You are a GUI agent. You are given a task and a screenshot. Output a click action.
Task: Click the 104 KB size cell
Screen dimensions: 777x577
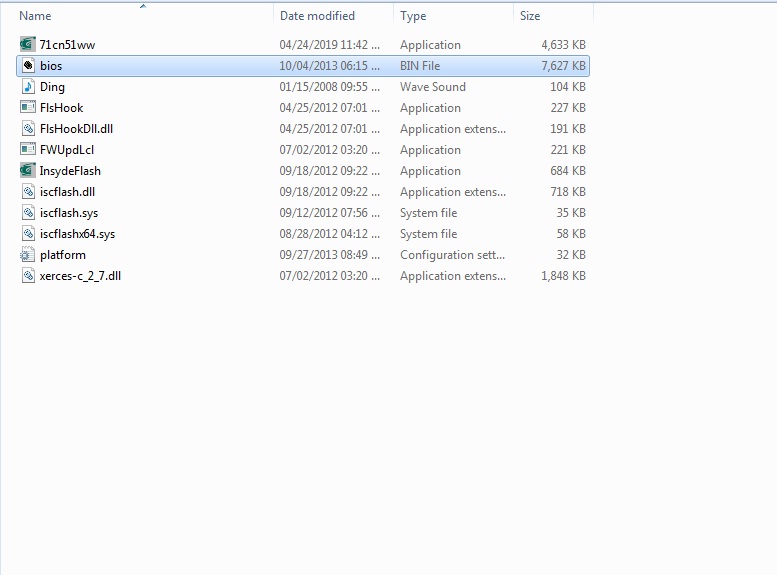[x=568, y=87]
